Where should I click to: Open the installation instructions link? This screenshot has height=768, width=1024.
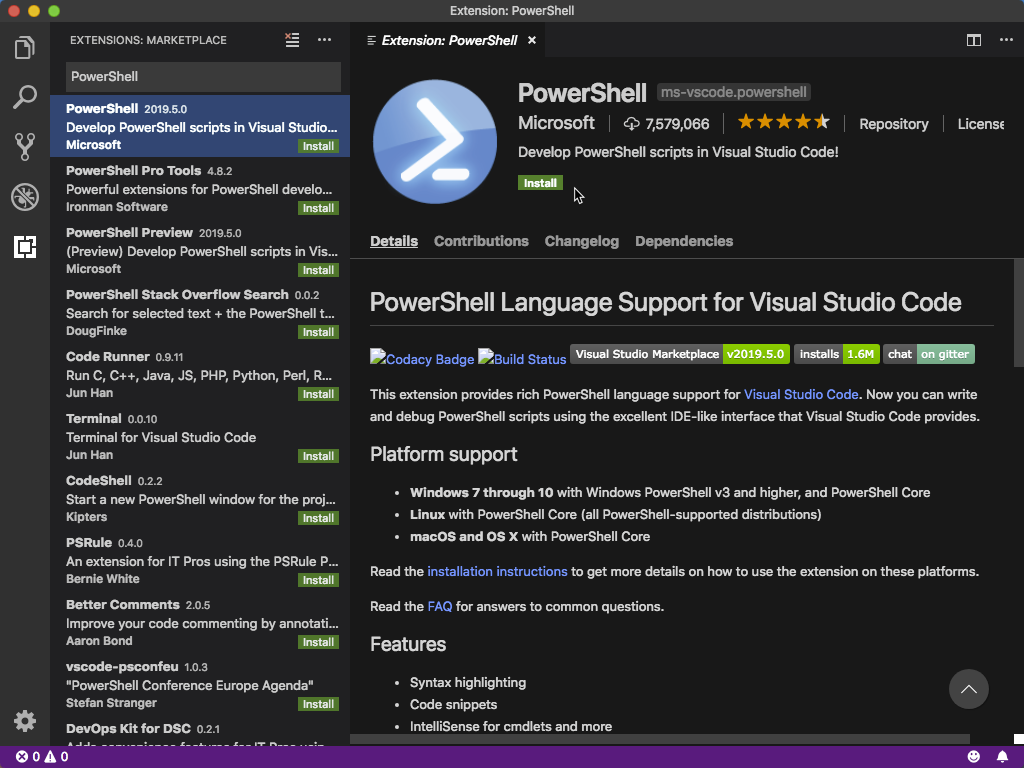(x=497, y=572)
